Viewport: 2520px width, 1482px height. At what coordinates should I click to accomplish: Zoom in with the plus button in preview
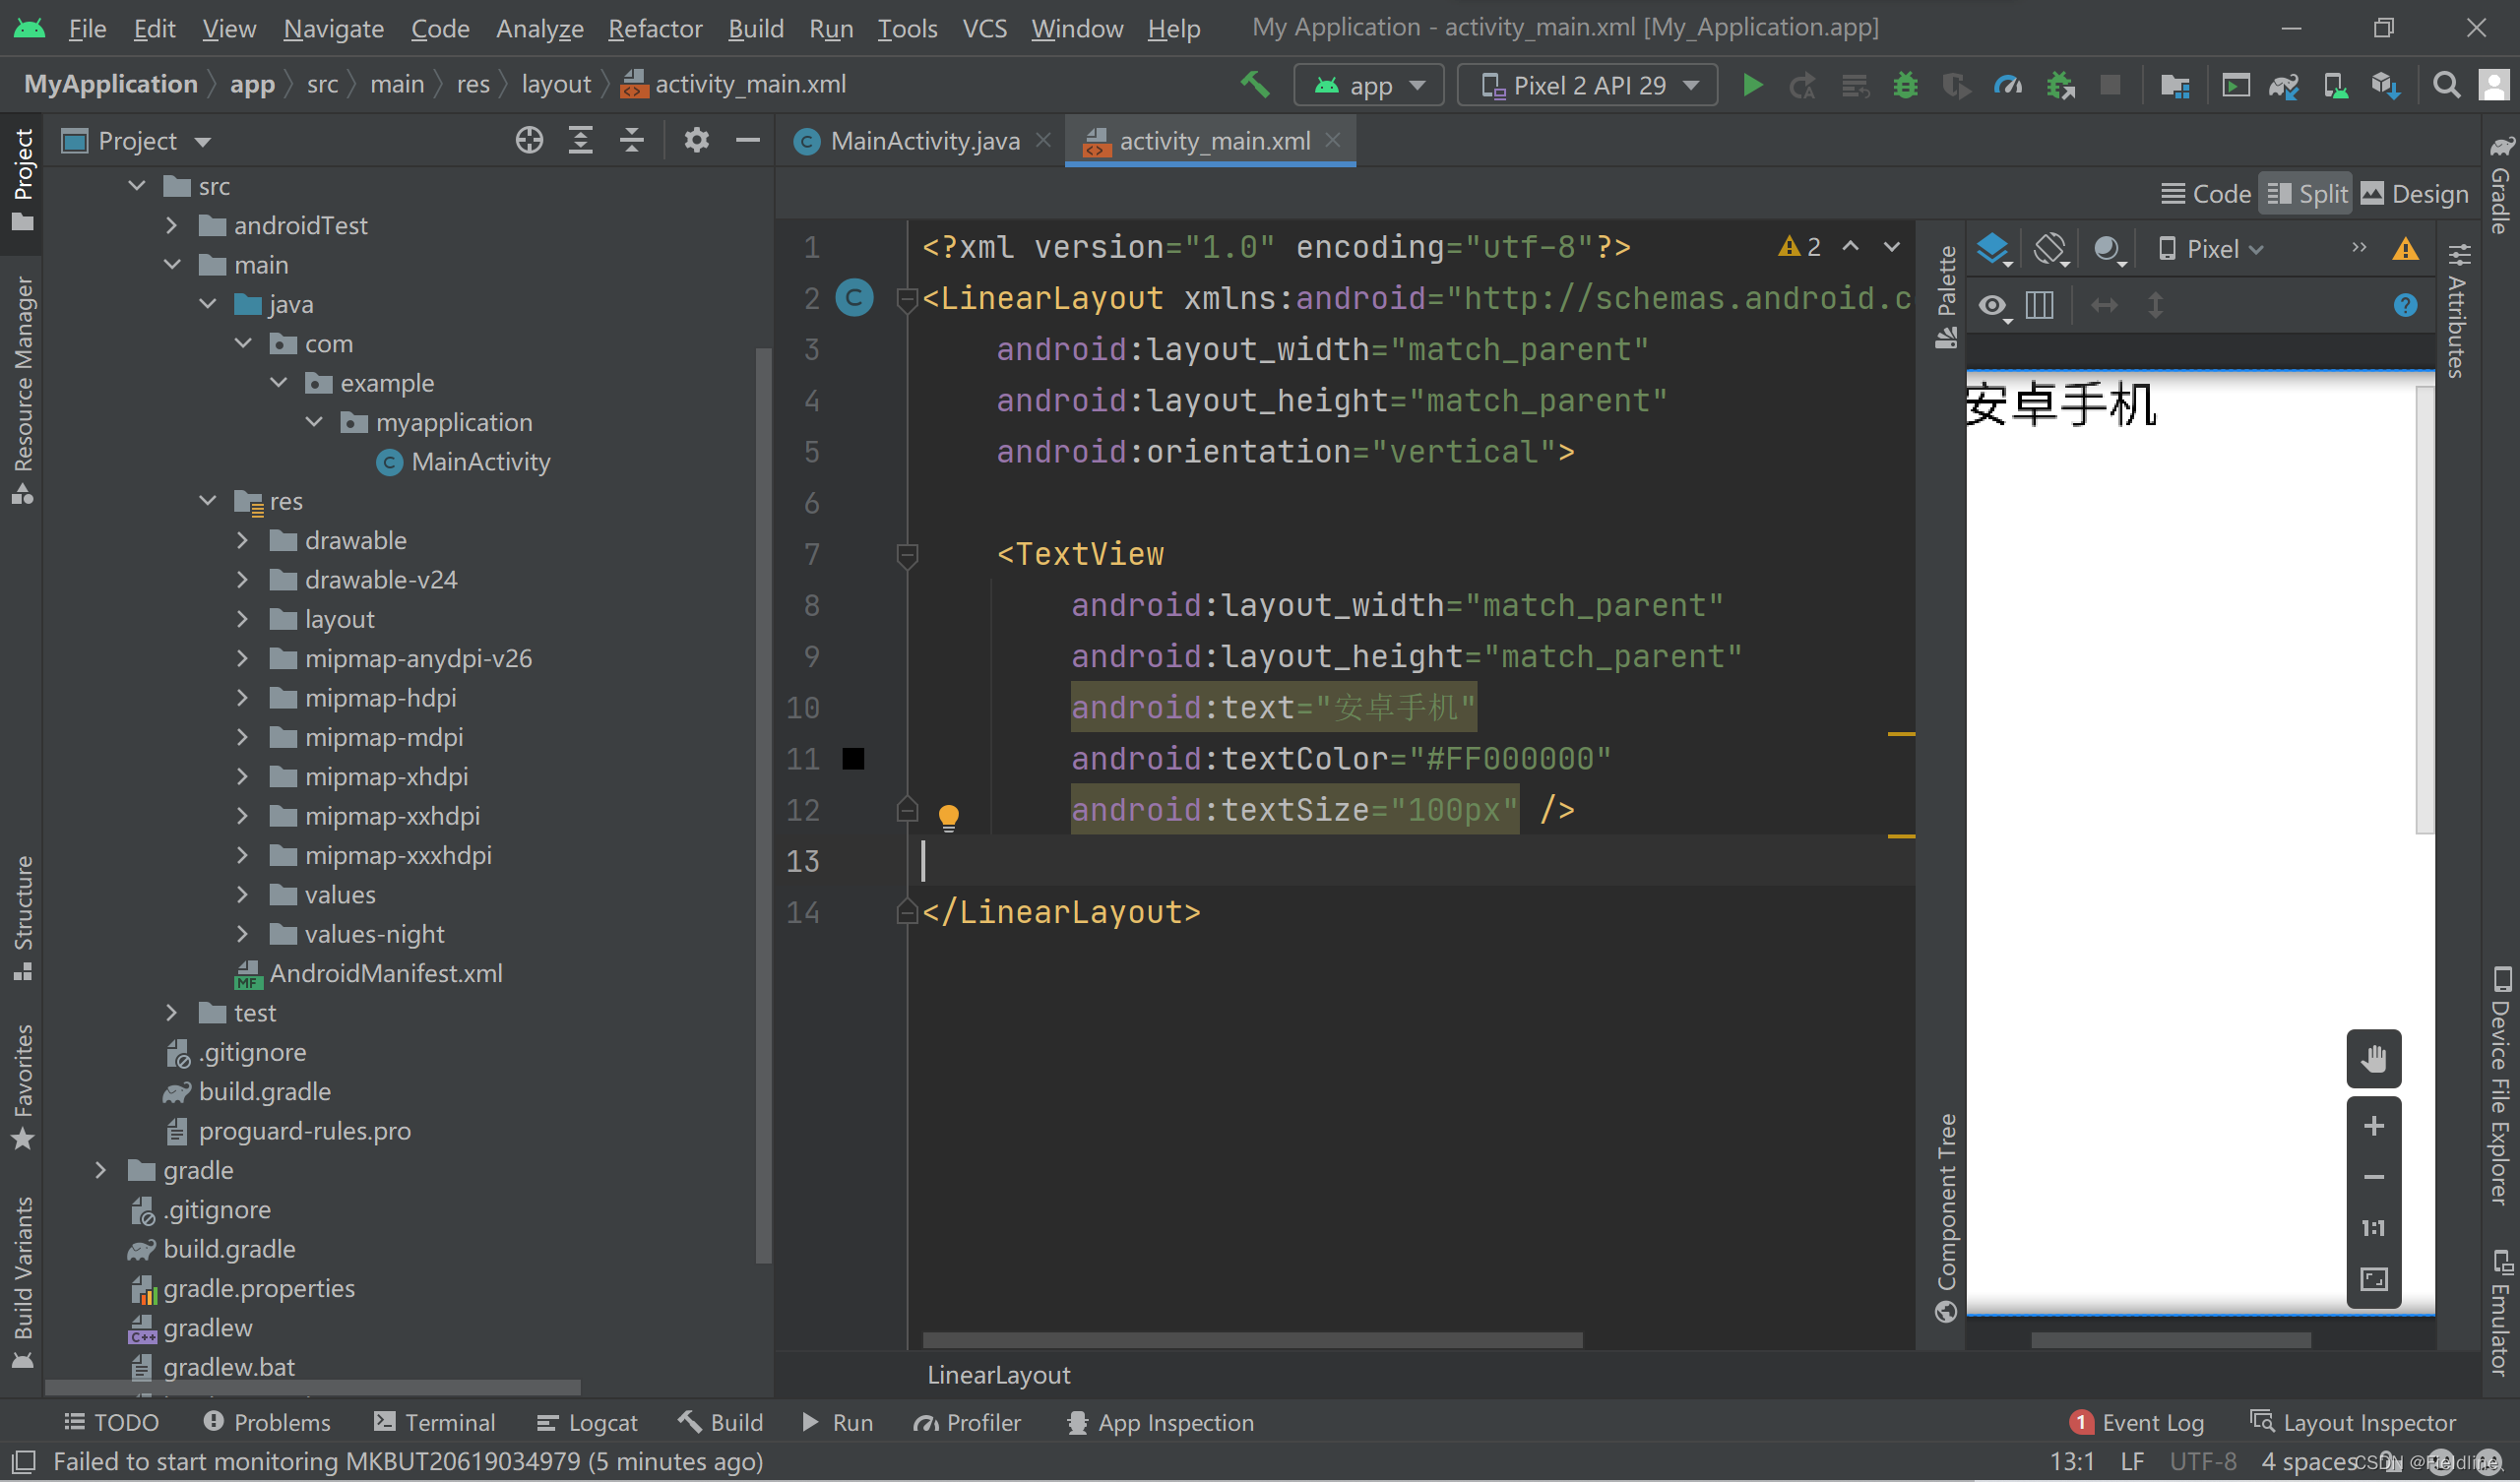2373,1126
